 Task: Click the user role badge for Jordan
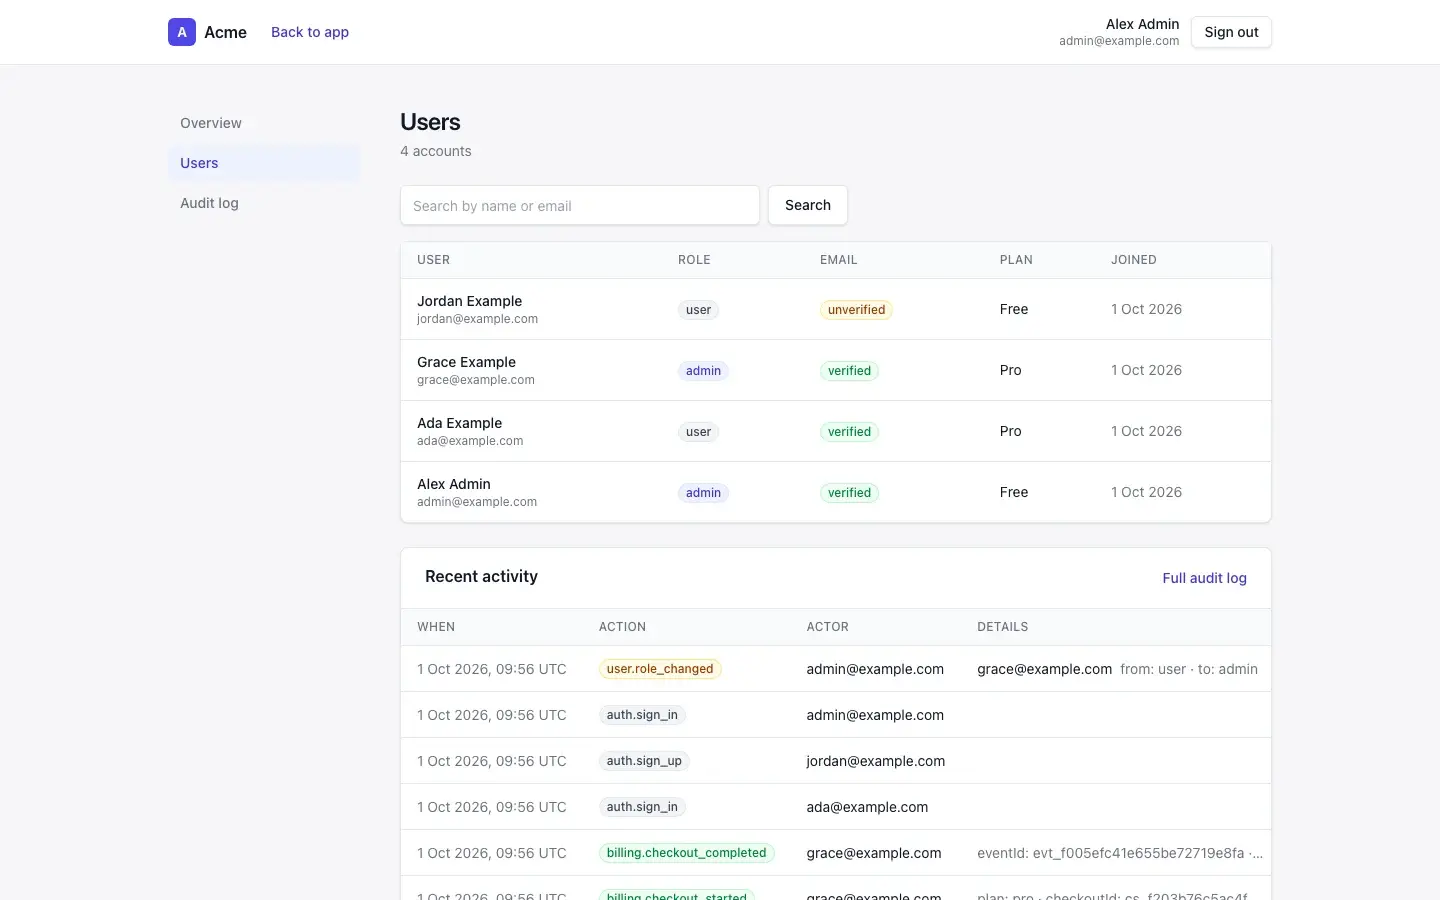(698, 310)
